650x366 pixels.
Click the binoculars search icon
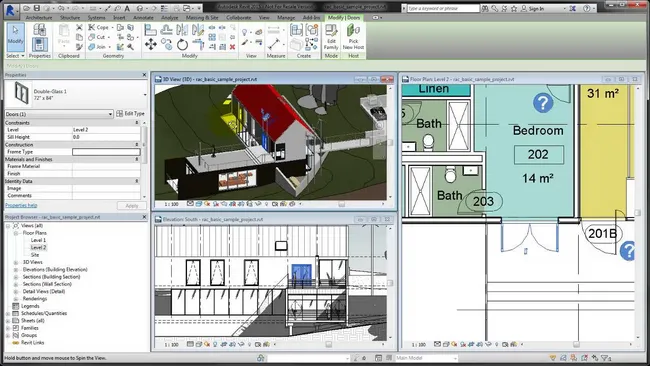tap(485, 8)
